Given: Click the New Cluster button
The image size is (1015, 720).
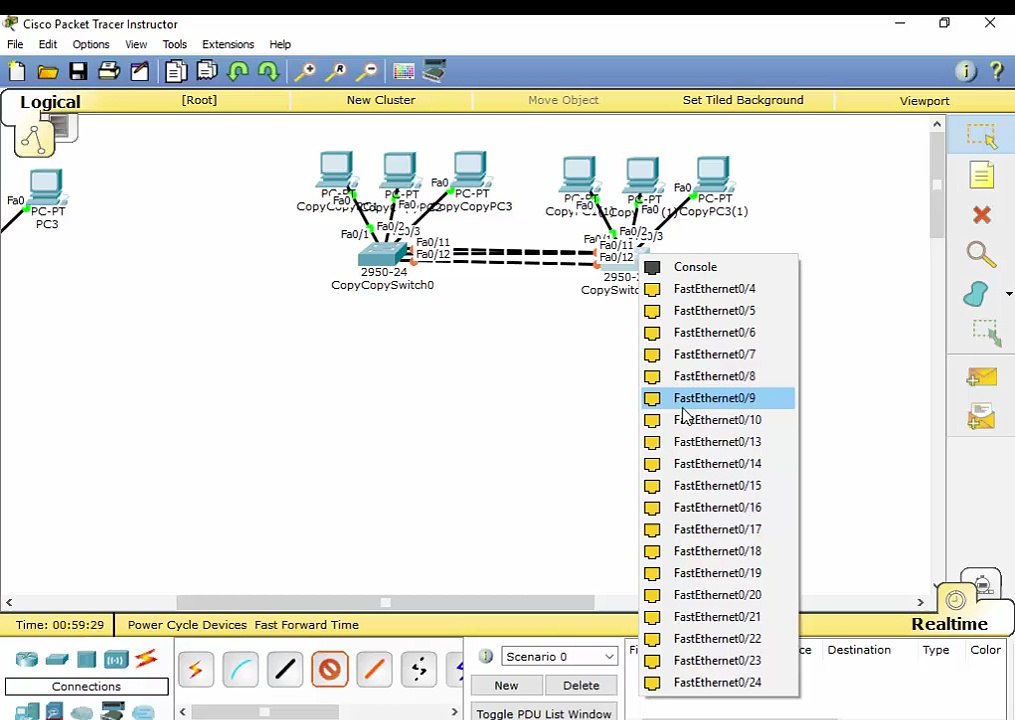Looking at the screenshot, I should point(381,100).
